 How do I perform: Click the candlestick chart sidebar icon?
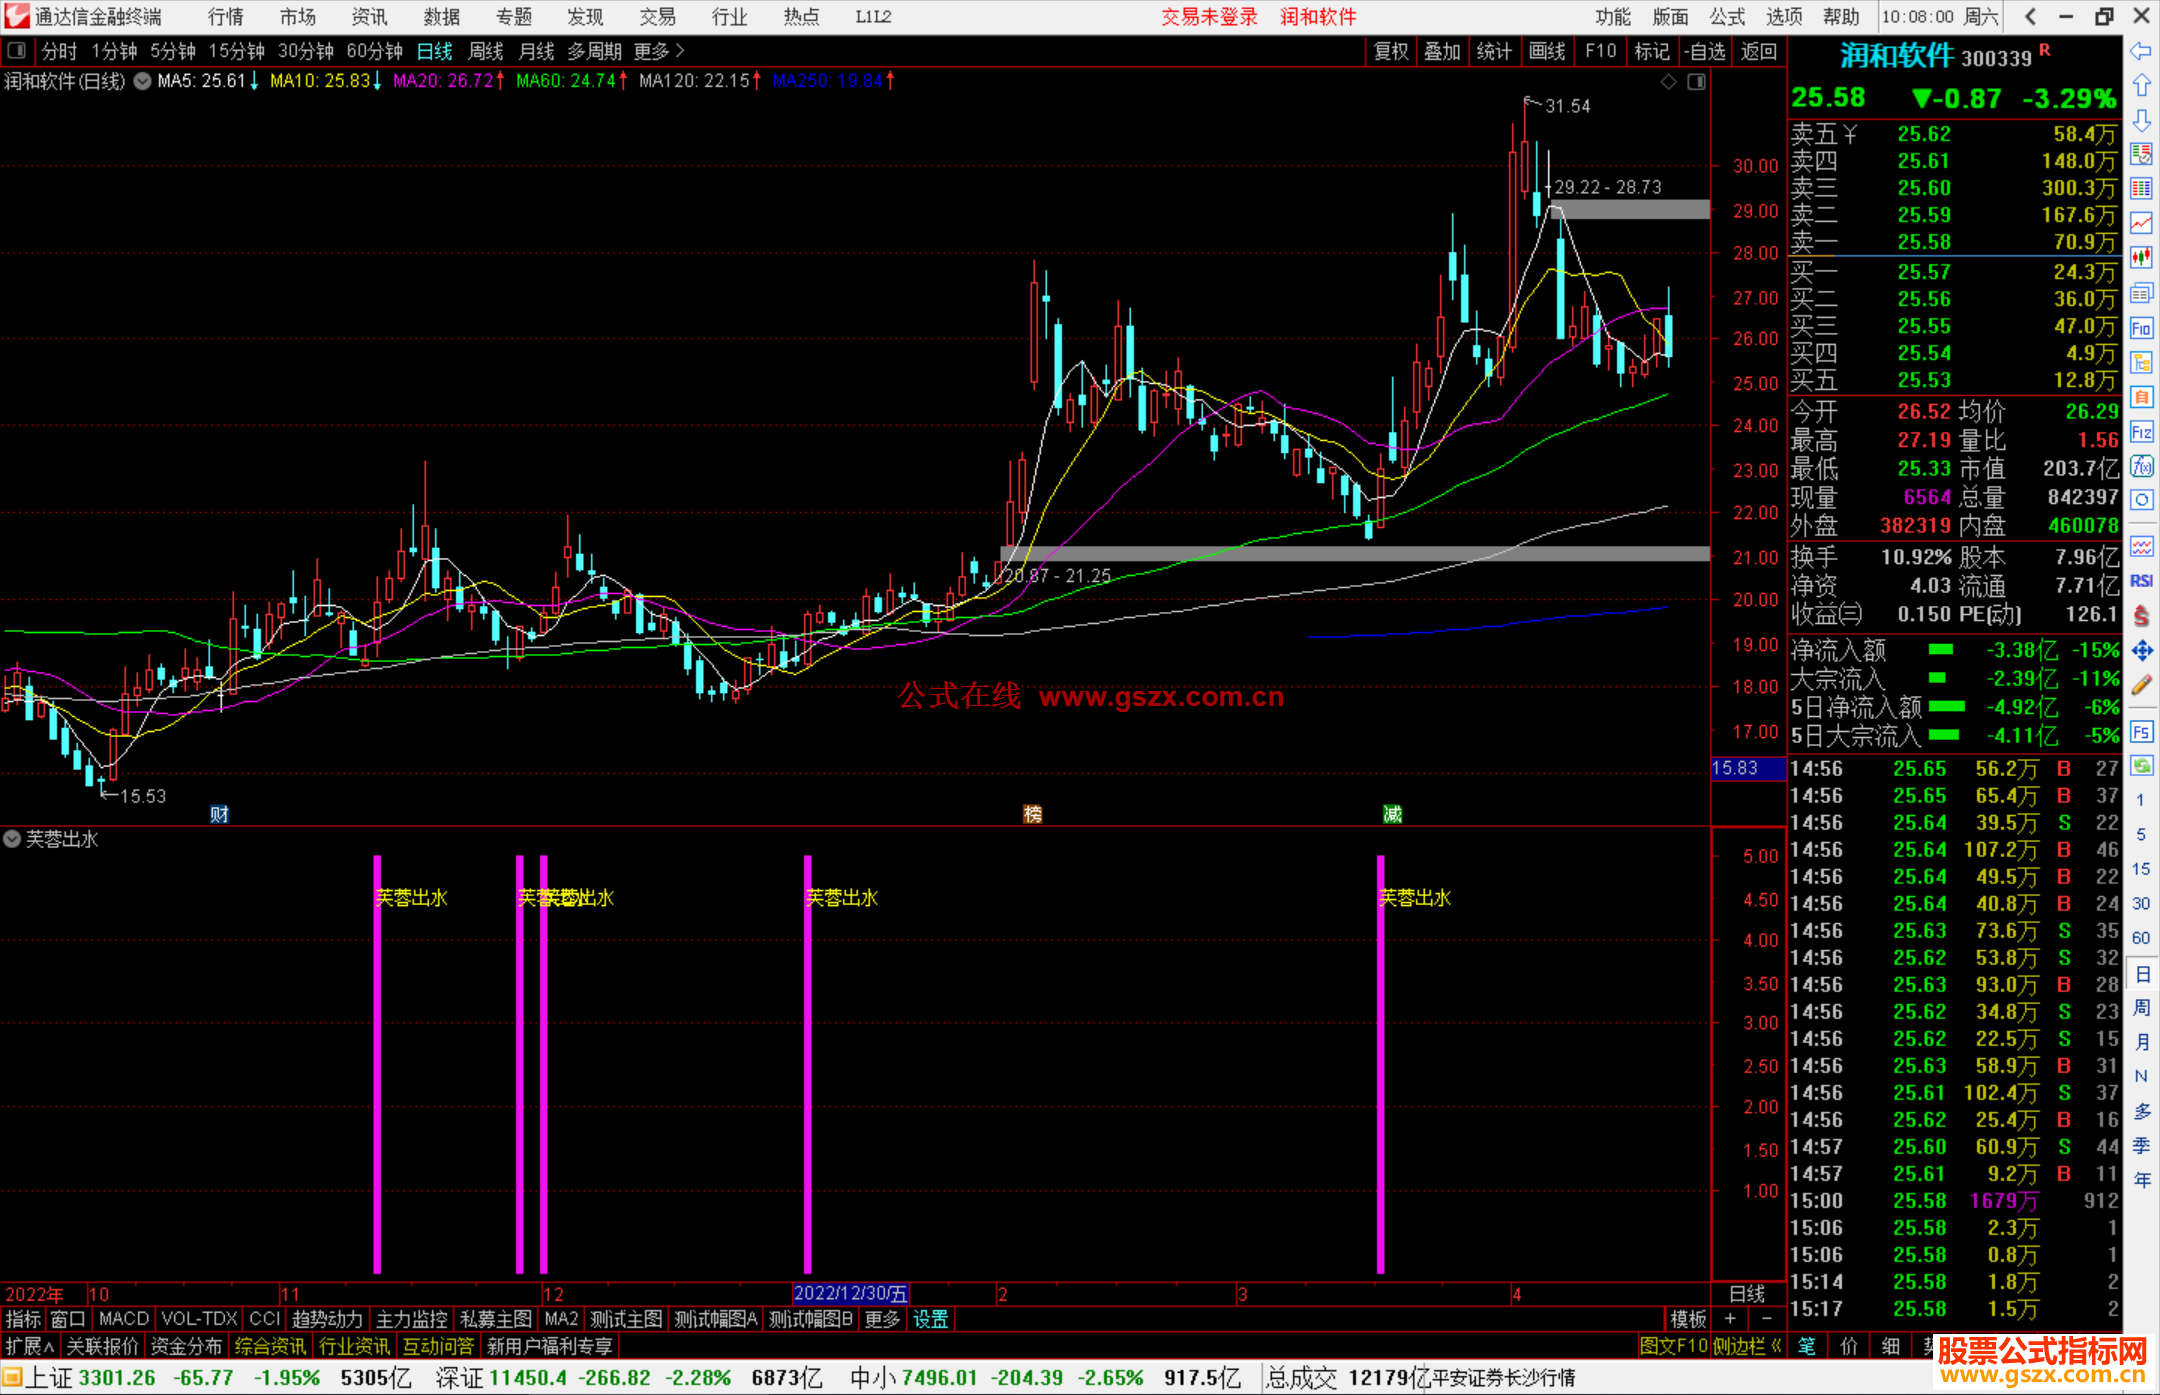click(2141, 258)
